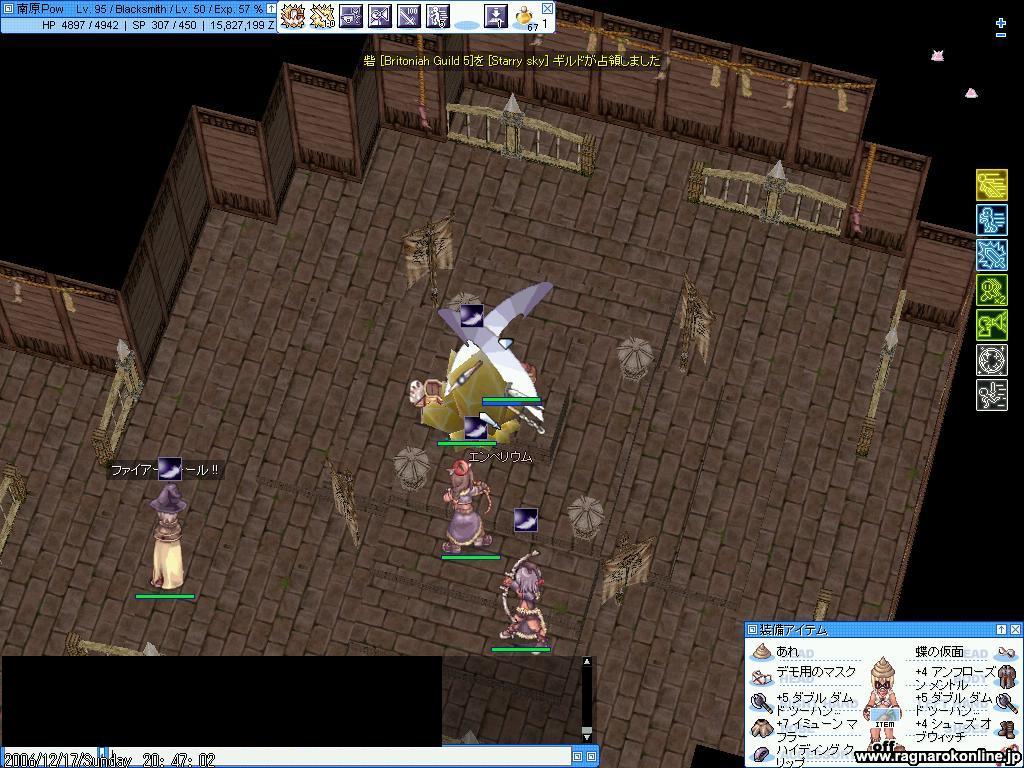1024x768 pixels.
Task: Click the green x2 buff icon
Action: pos(991,290)
